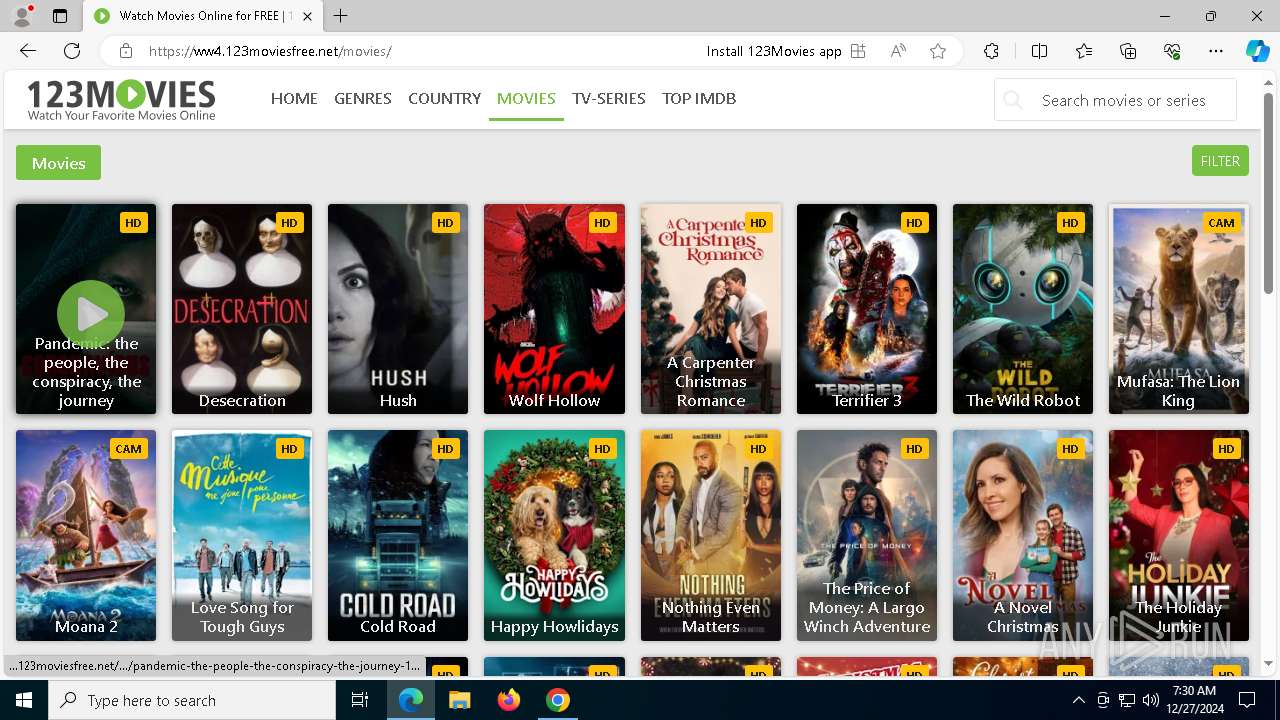The image size is (1280, 720).
Task: Activate the Read aloud icon
Action: [x=898, y=51]
